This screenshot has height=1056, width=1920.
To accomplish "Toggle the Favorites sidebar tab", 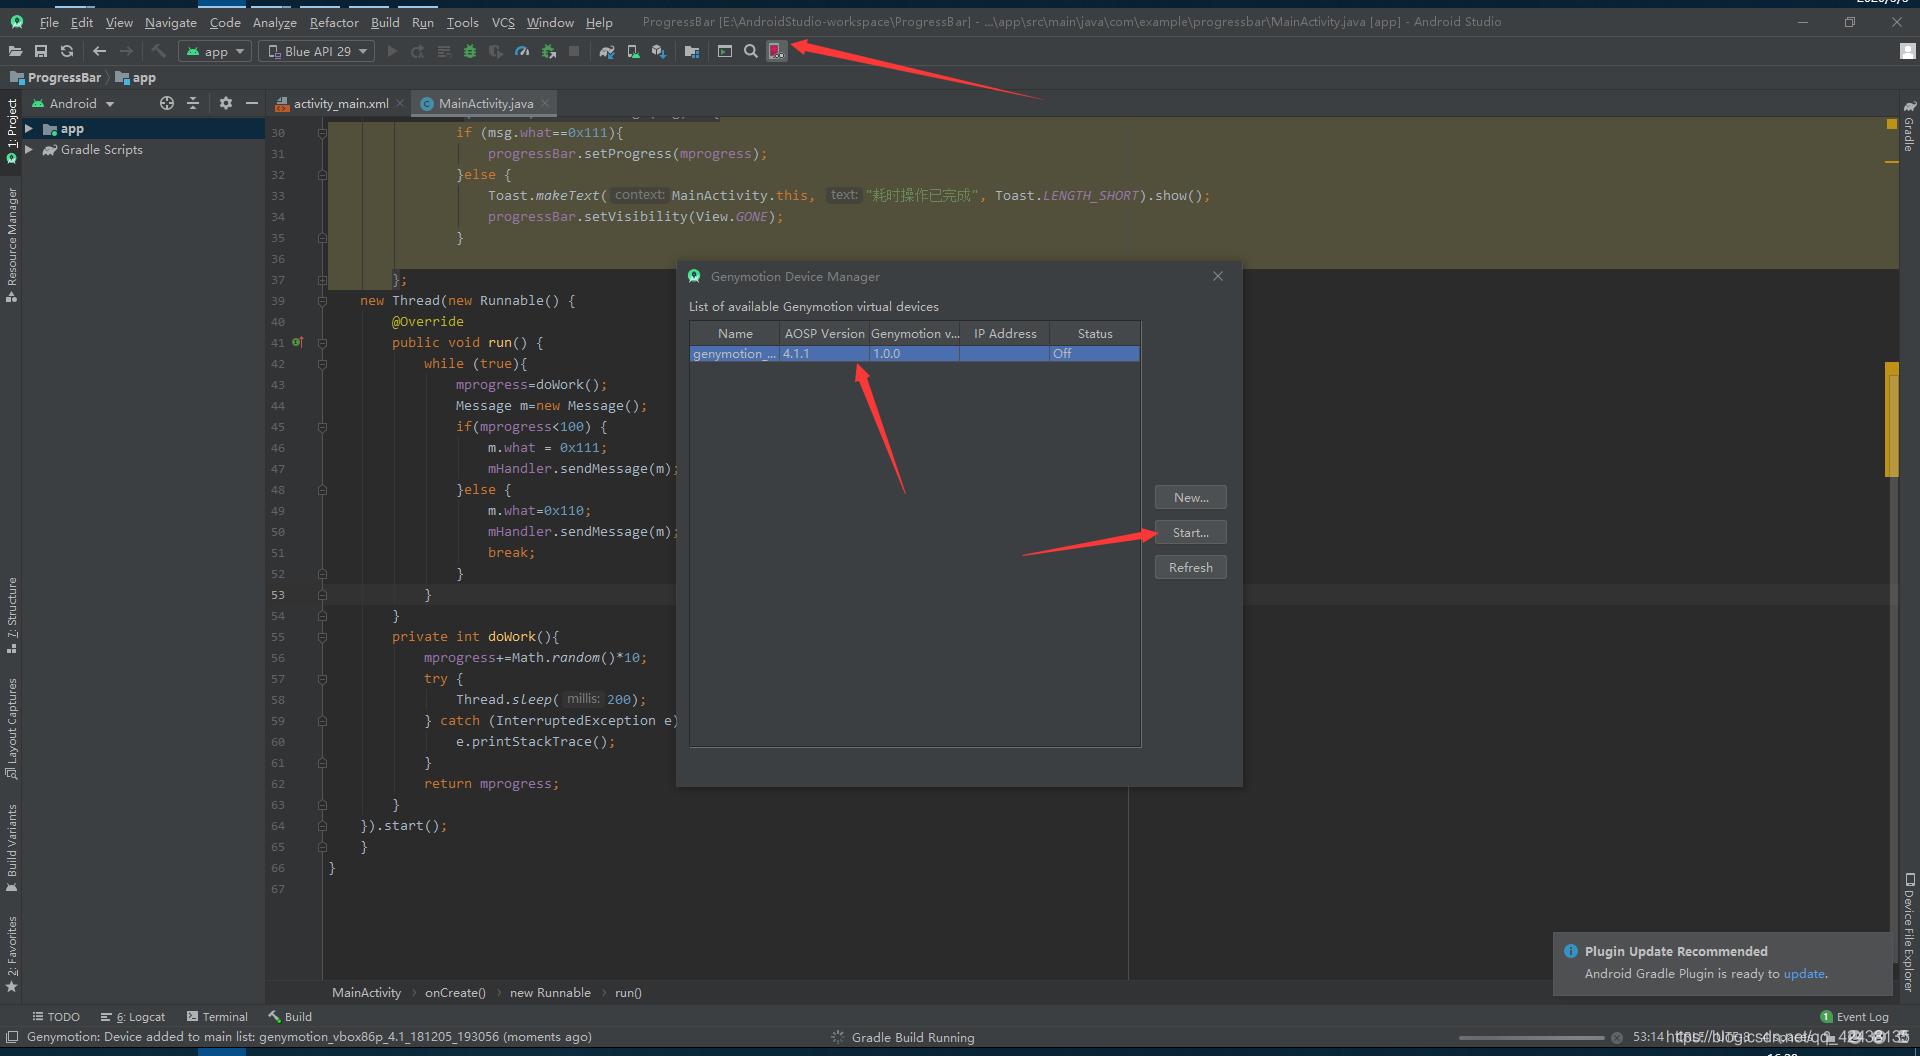I will (12, 955).
